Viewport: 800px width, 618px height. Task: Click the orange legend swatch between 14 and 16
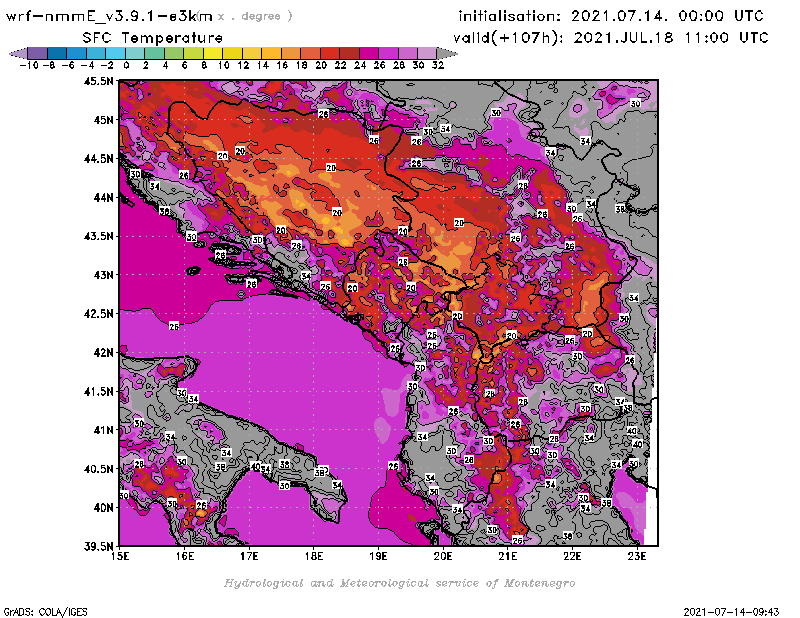coord(271,53)
